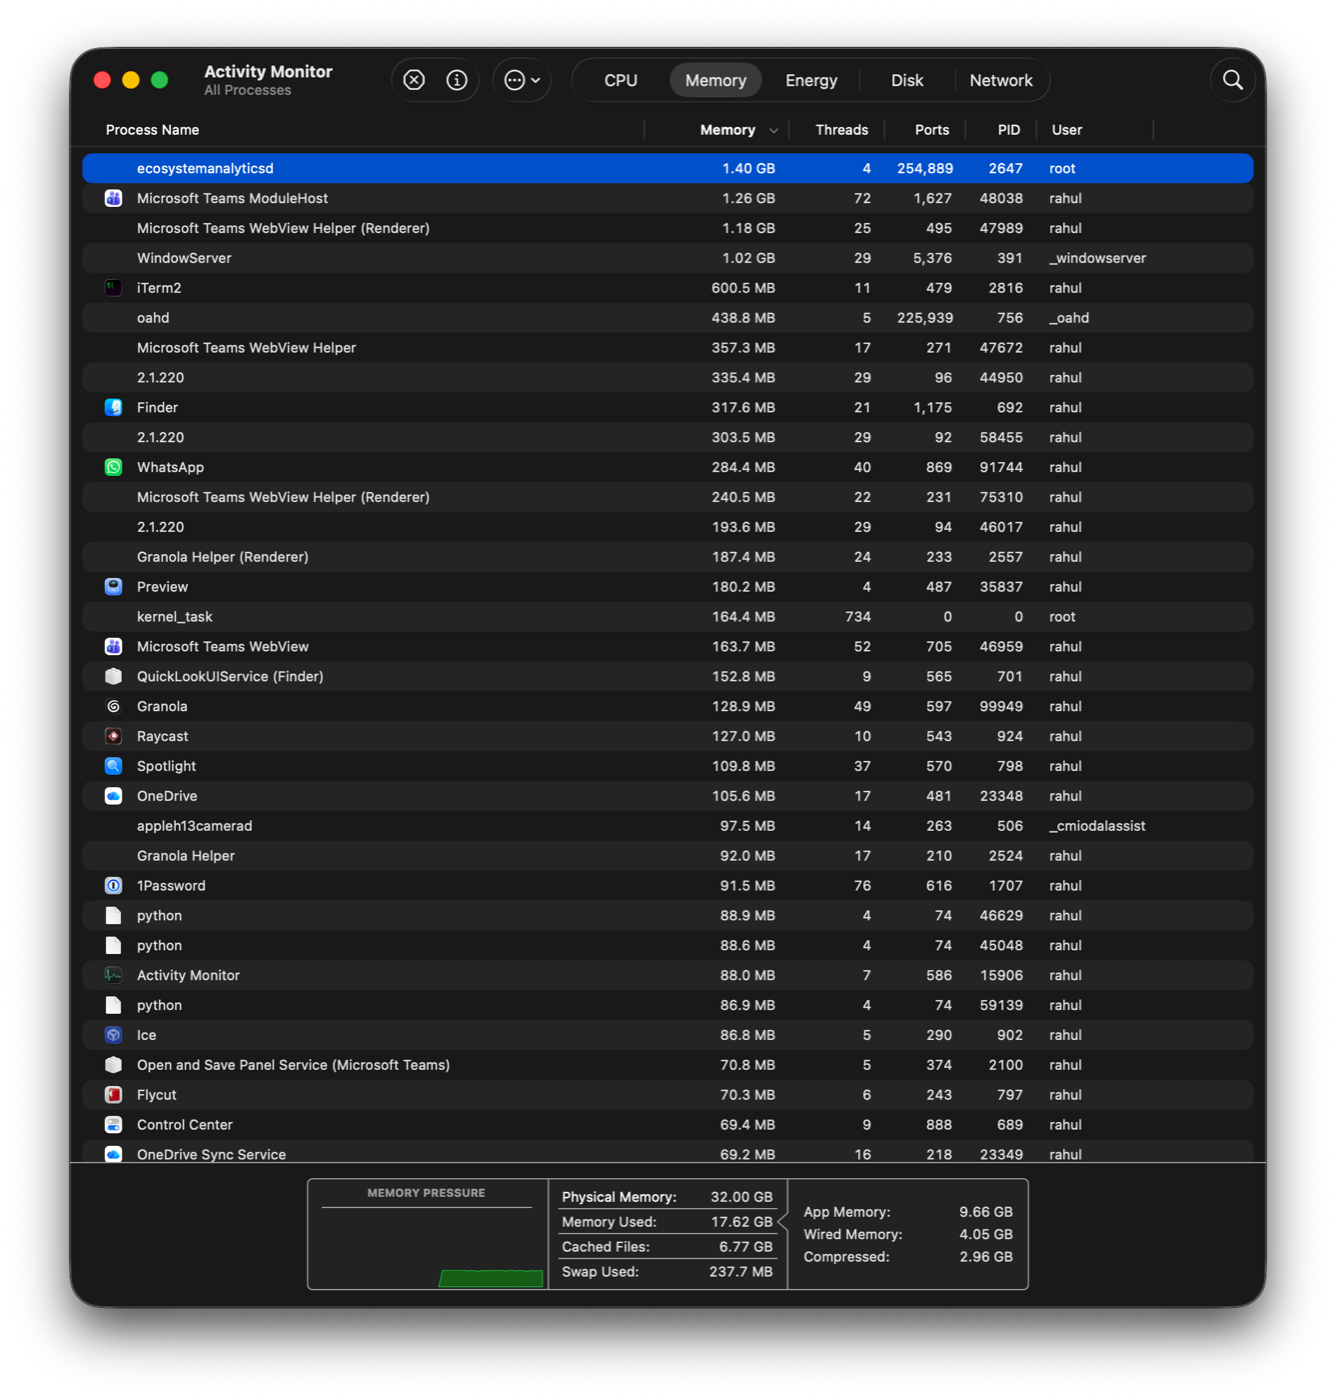Click the Physical Memory 32.00 GB value
The image size is (1336, 1400).
pyautogui.click(x=741, y=1197)
